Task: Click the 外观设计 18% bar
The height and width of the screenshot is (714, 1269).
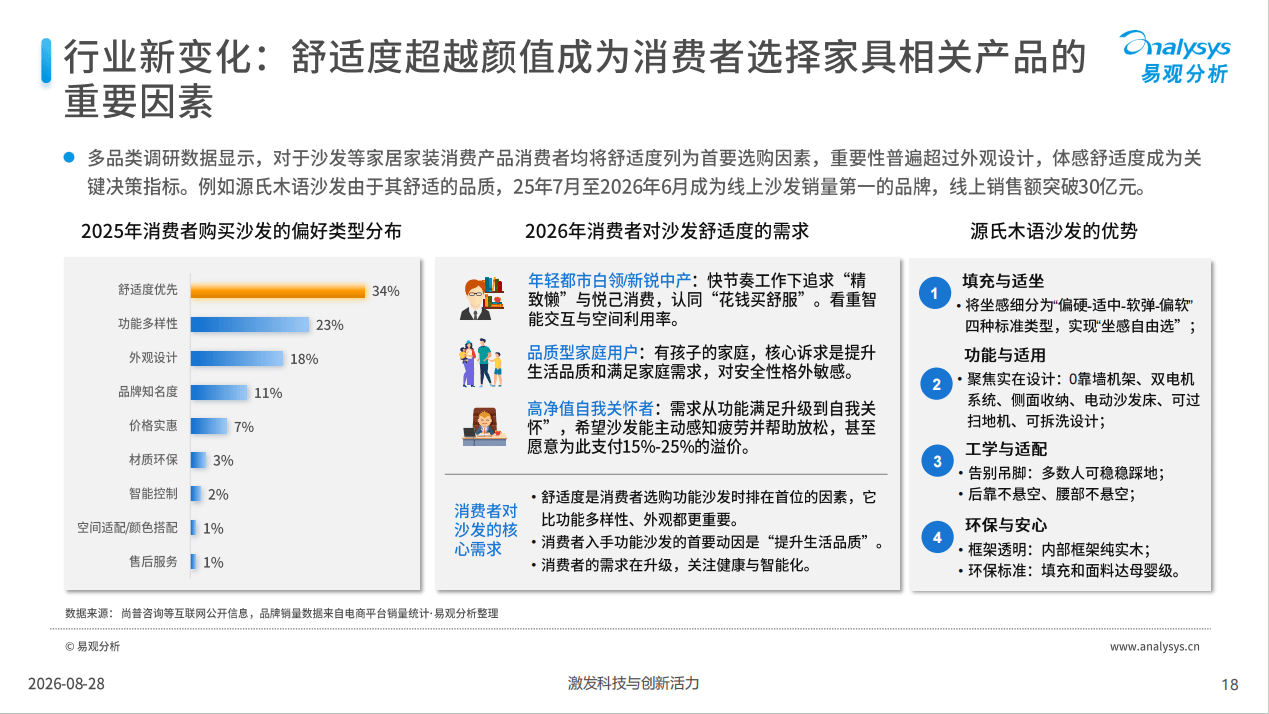Action: [237, 358]
